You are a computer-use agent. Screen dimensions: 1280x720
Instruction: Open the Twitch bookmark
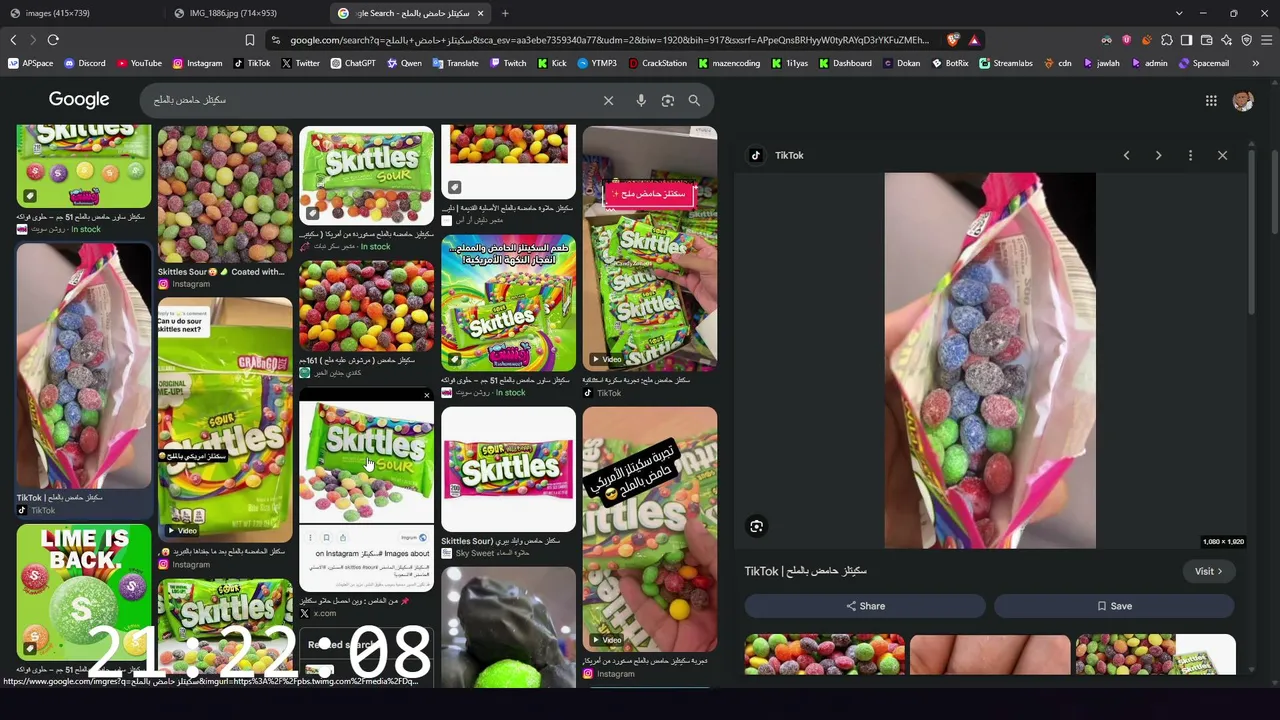[508, 63]
